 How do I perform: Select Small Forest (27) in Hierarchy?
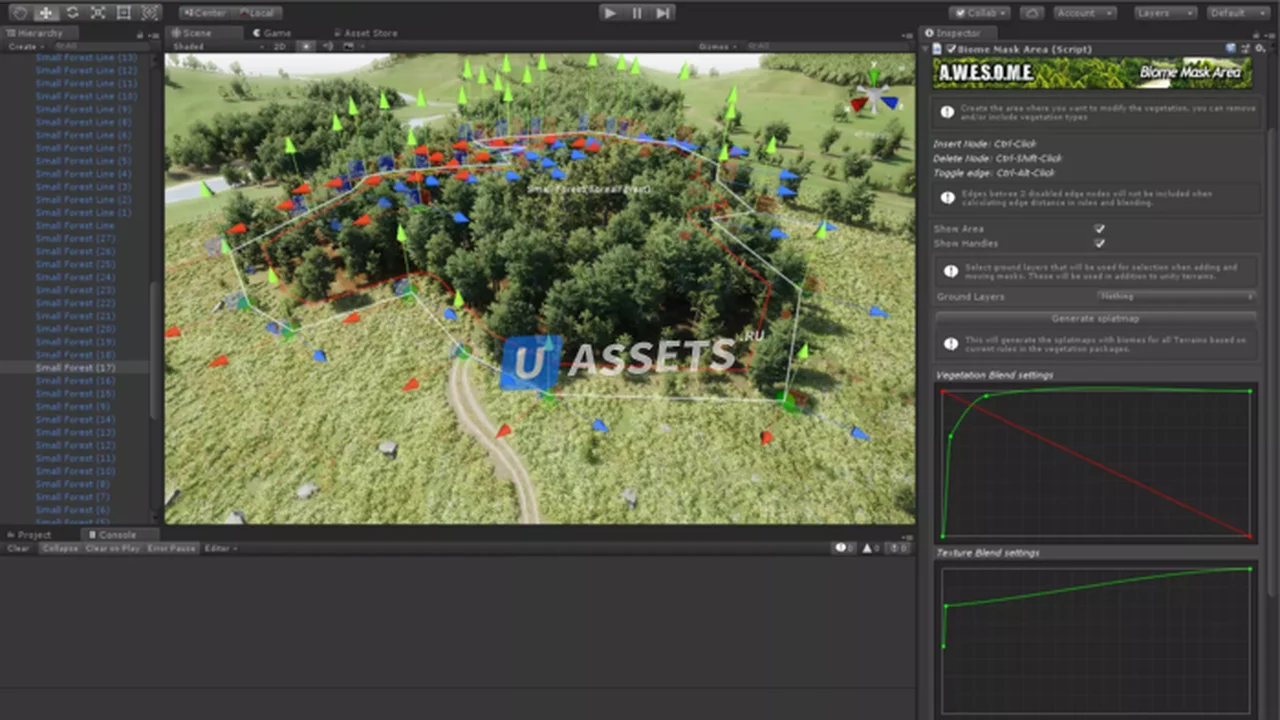pos(76,239)
